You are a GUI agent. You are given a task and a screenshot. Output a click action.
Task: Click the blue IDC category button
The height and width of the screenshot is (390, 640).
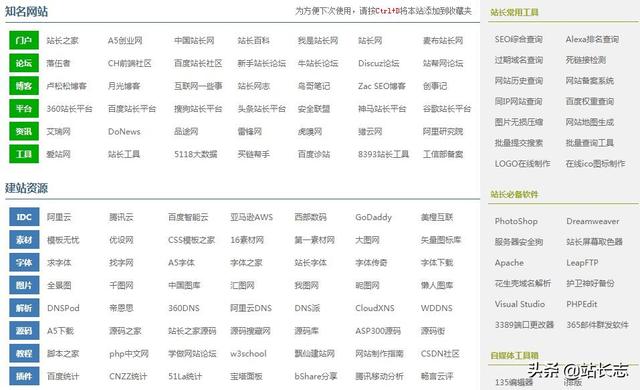pos(24,217)
